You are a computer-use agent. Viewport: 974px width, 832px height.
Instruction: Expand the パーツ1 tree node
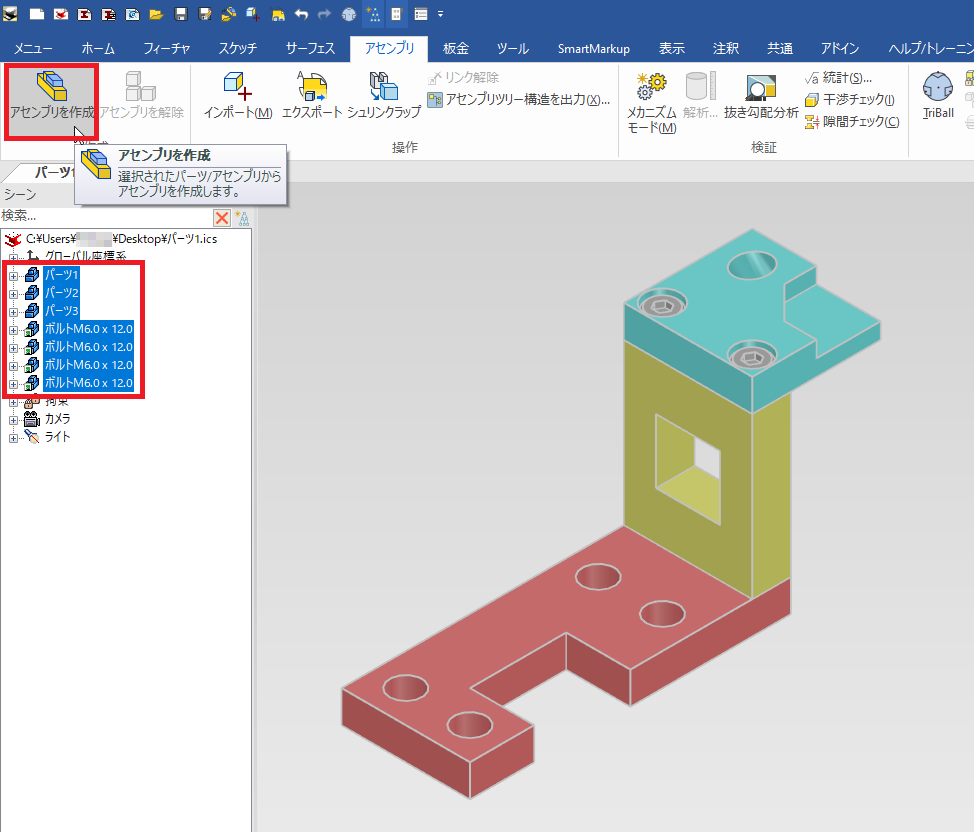14,275
